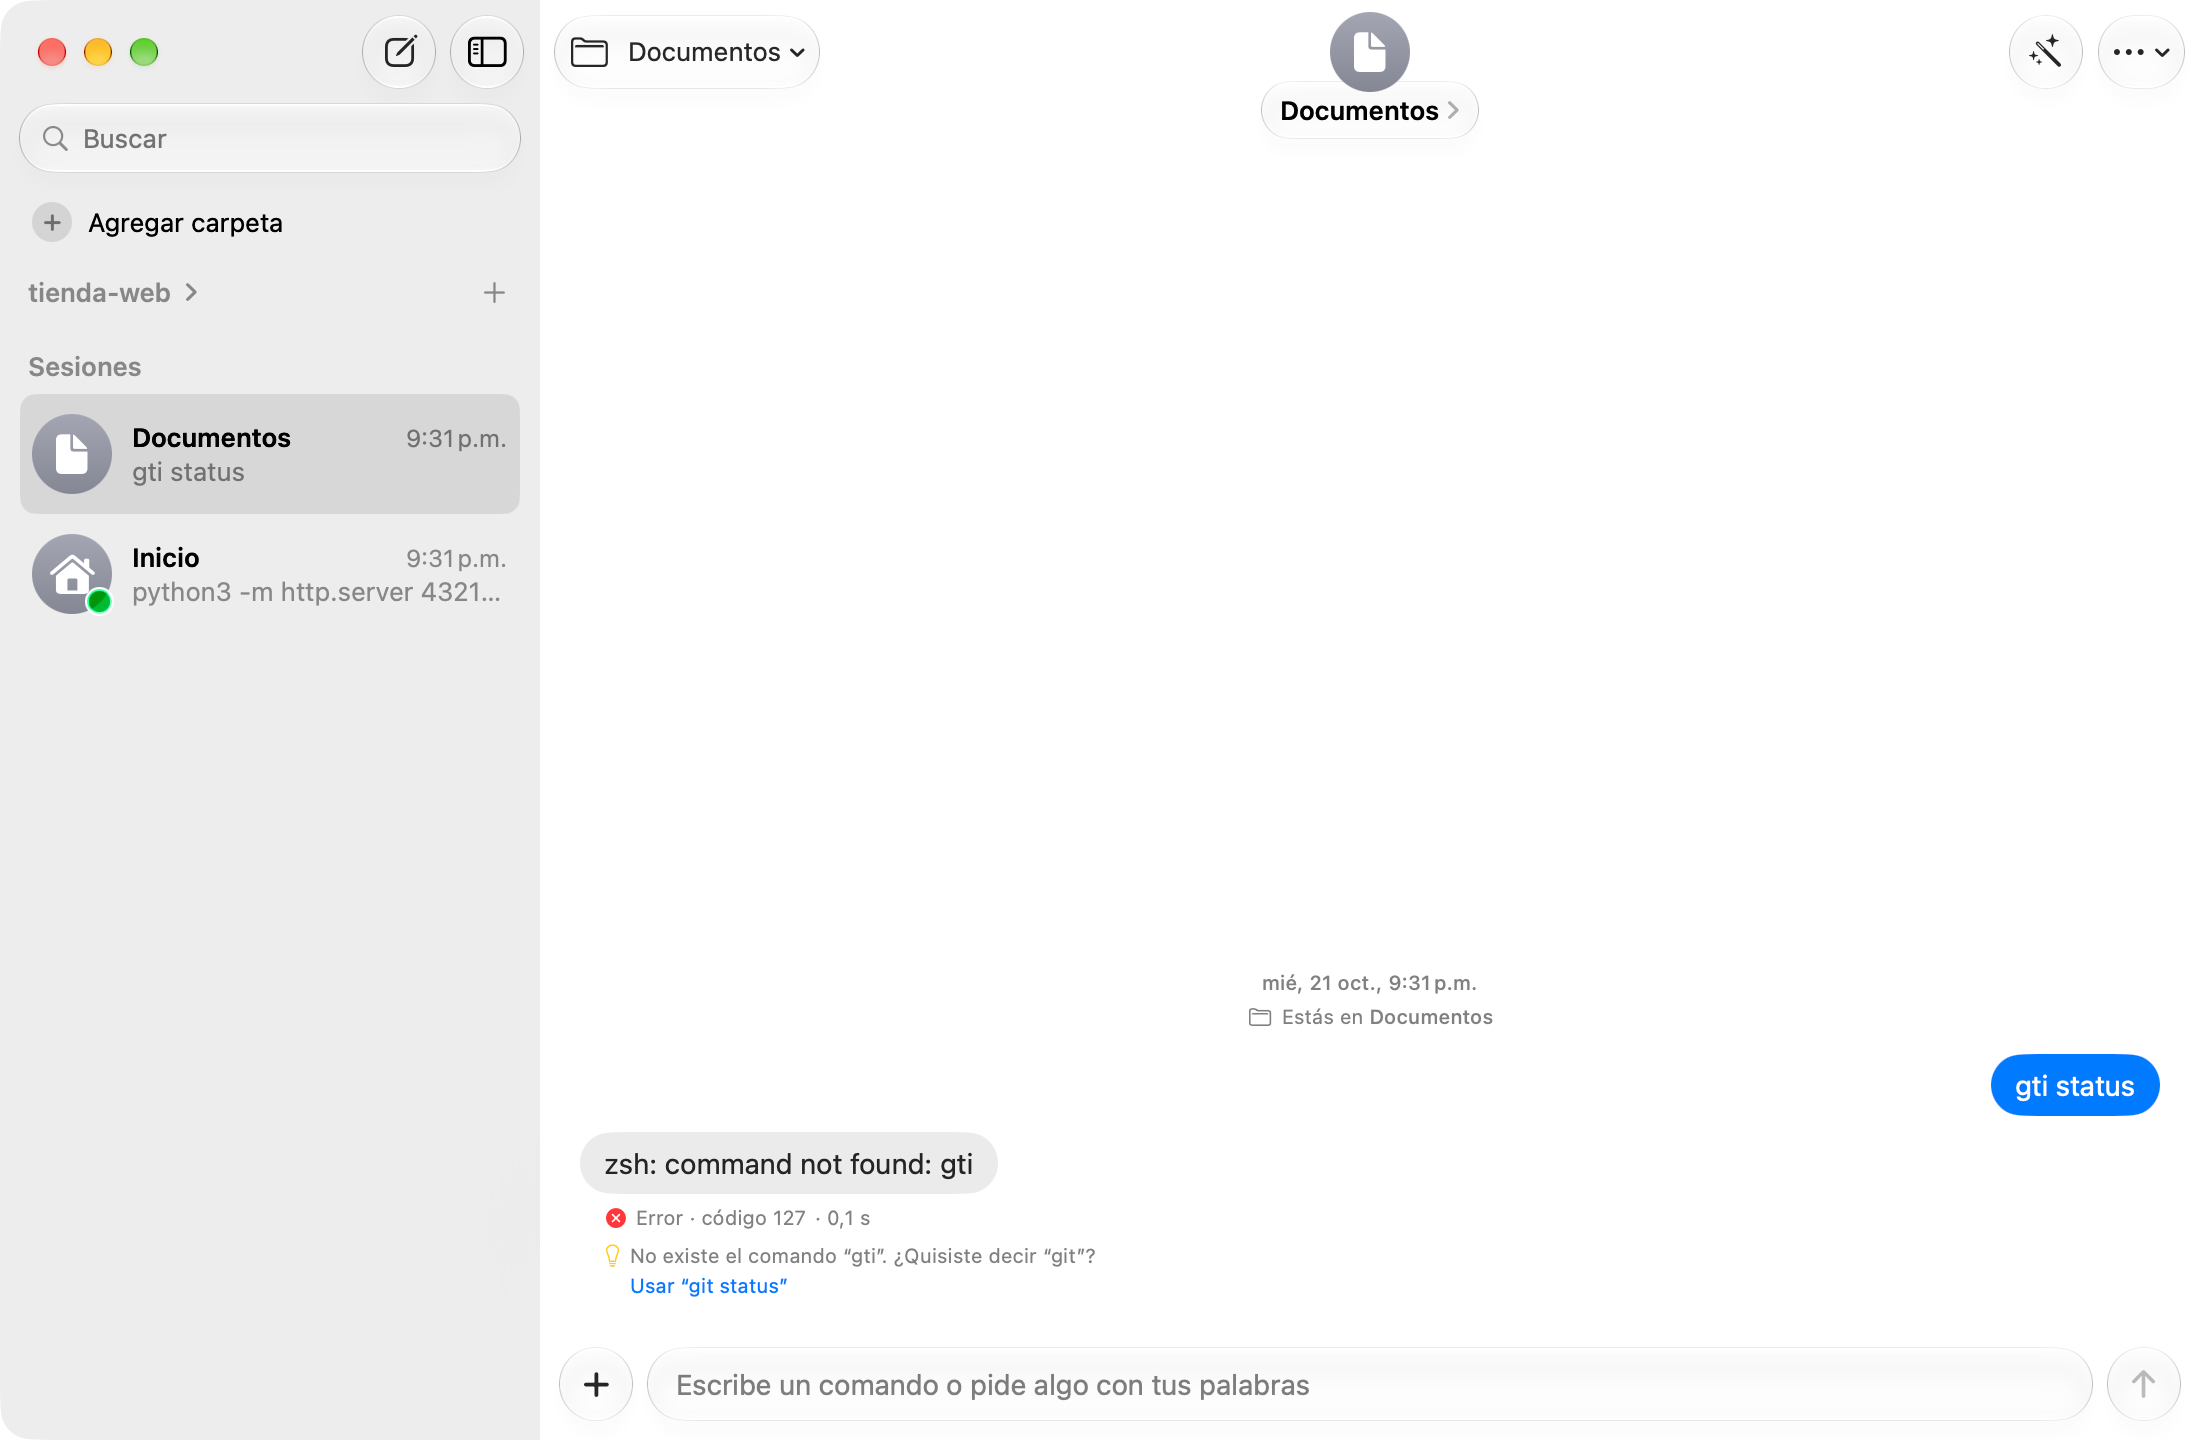Image resolution: width=2200 pixels, height=1440 pixels.
Task: Click the lightbulb hint icon
Action: click(613, 1256)
